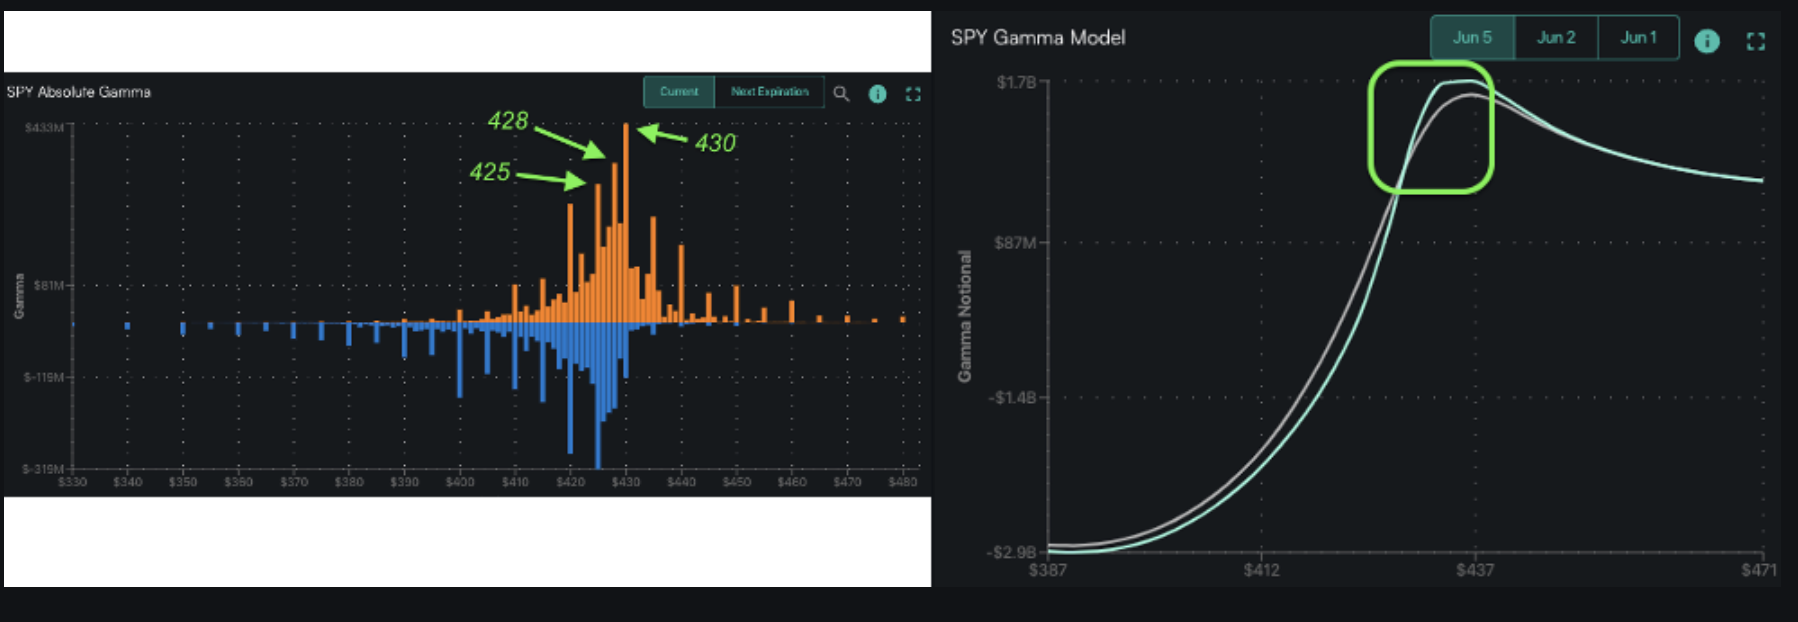Click the $87M y-axis label
Screen dimensions: 1798x622
pyautogui.click(x=1015, y=242)
